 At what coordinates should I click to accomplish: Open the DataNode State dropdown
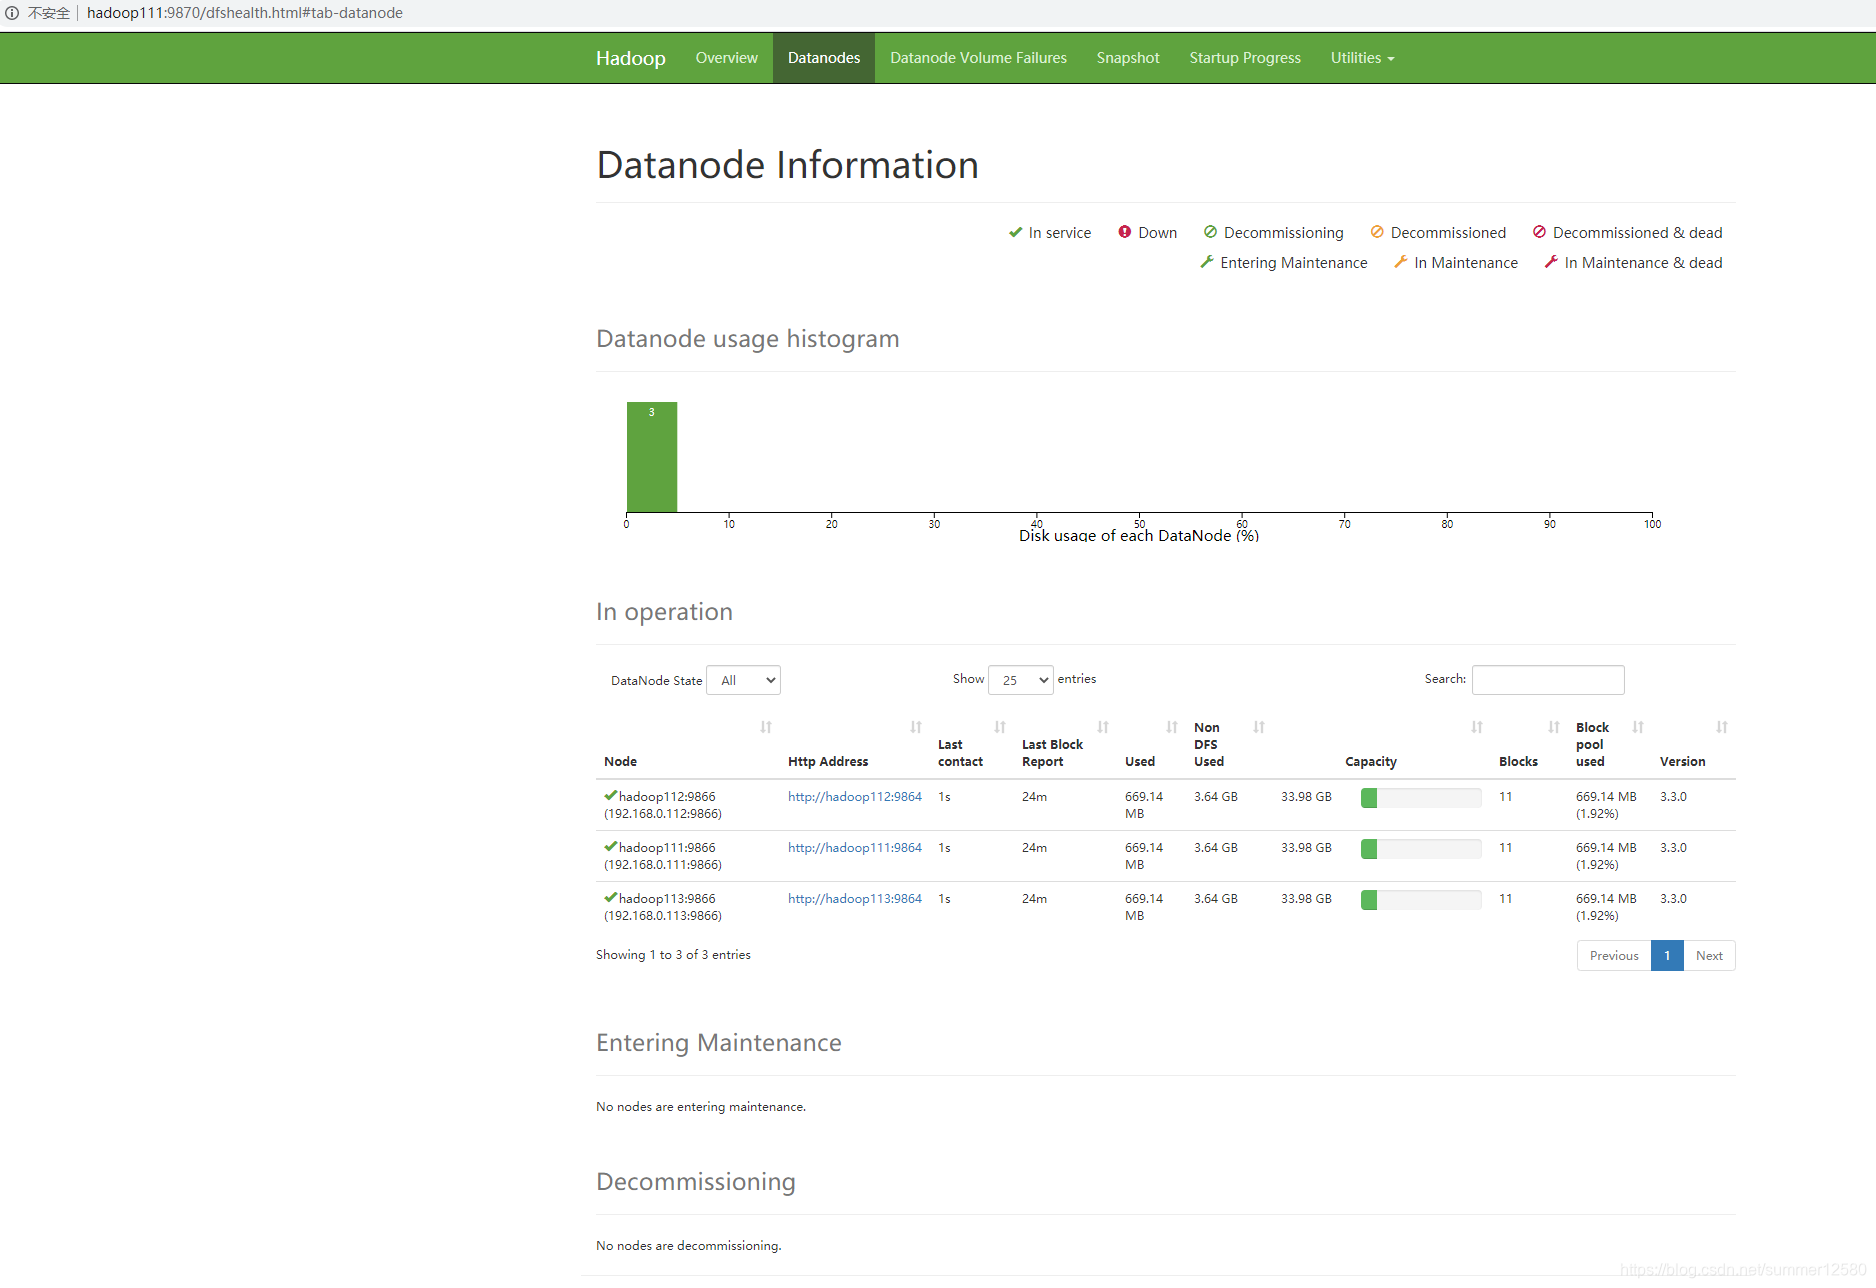(x=743, y=680)
